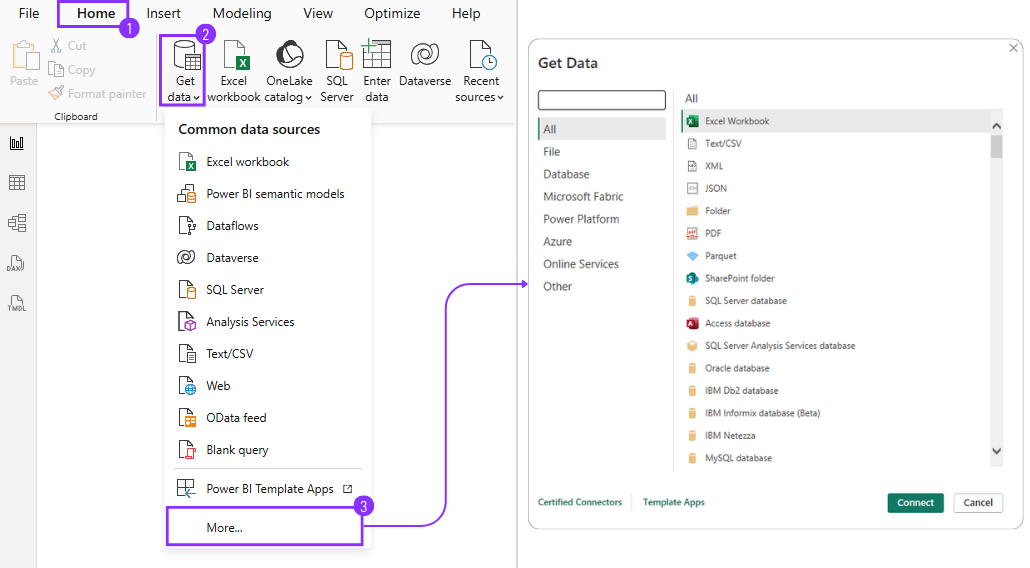
Task: Select OData feed menu item
Action: point(269,418)
